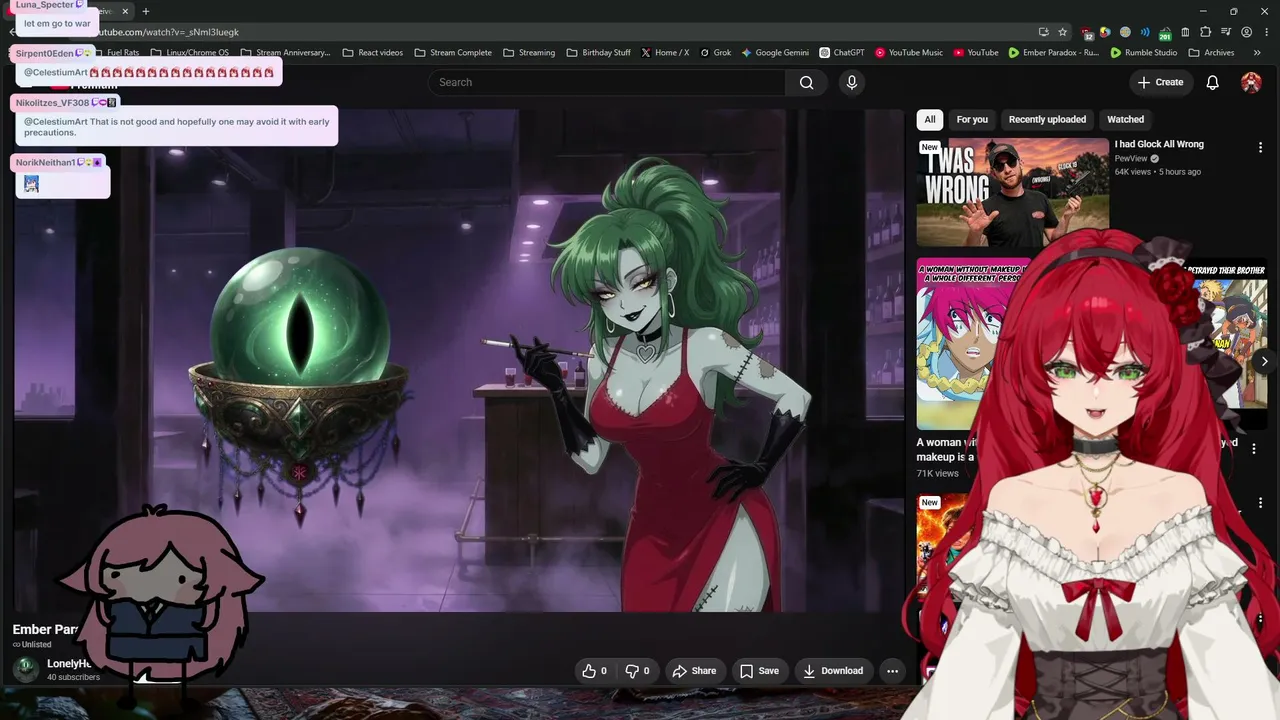Screen dimensions: 1280x720
Task: Expand the Fuel Rats bookmark folder
Action: [x=118, y=53]
